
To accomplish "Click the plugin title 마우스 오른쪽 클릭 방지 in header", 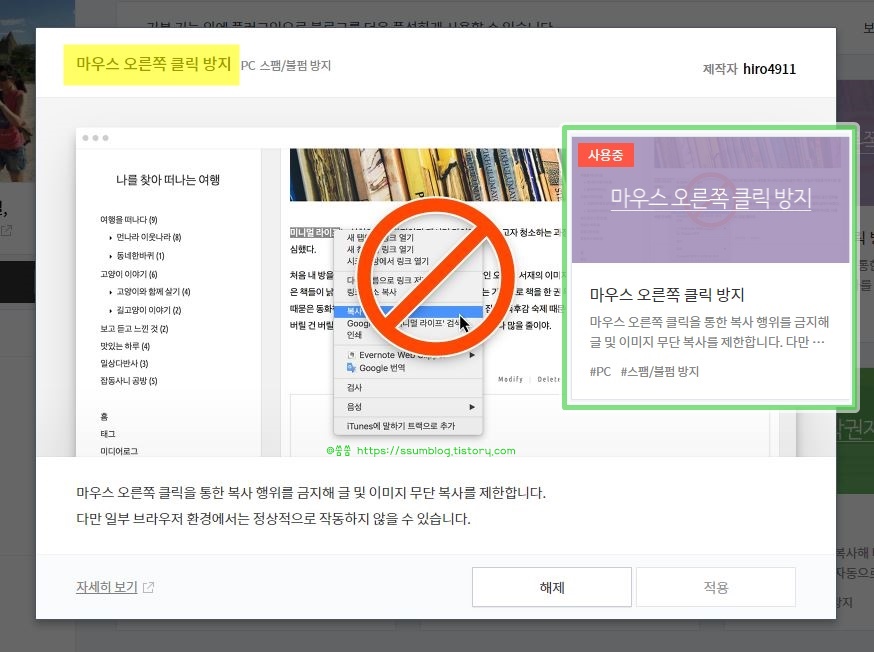I will (153, 64).
